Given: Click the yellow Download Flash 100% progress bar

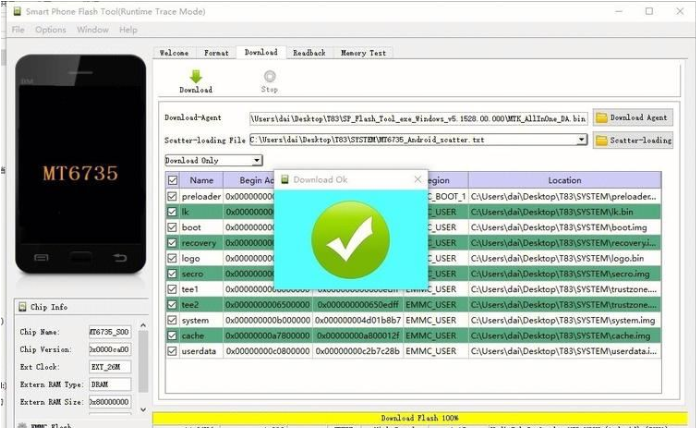Looking at the screenshot, I should (x=419, y=418).
